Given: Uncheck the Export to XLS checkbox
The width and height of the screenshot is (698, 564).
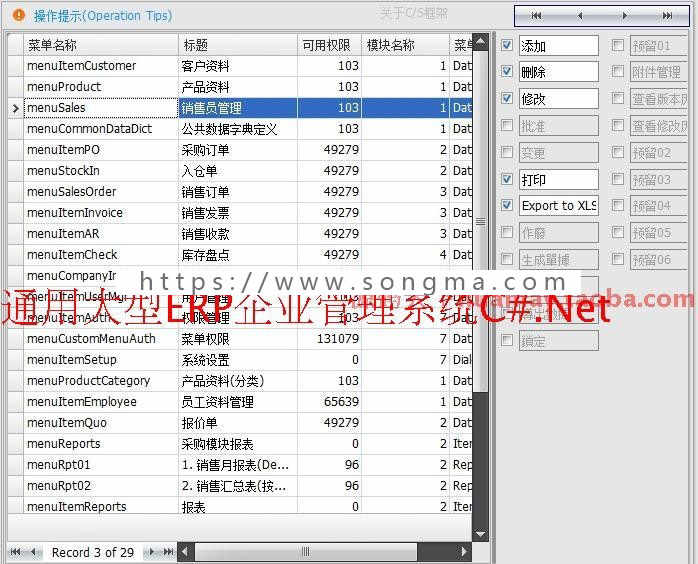Looking at the screenshot, I should [x=507, y=205].
